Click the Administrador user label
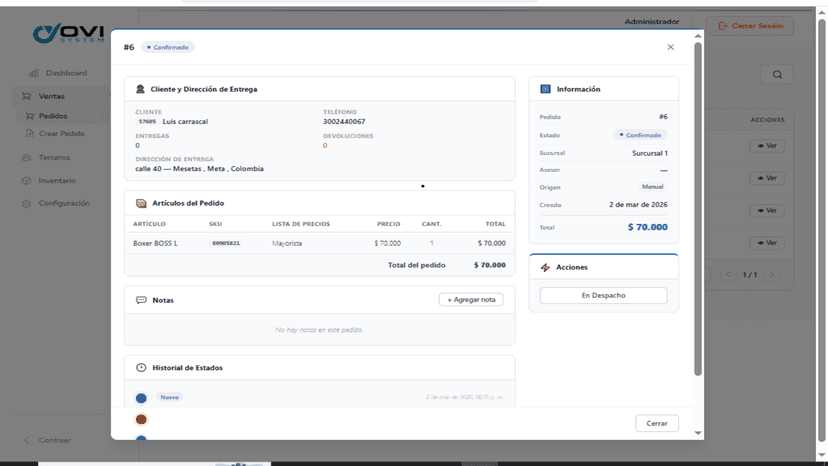 [x=652, y=22]
